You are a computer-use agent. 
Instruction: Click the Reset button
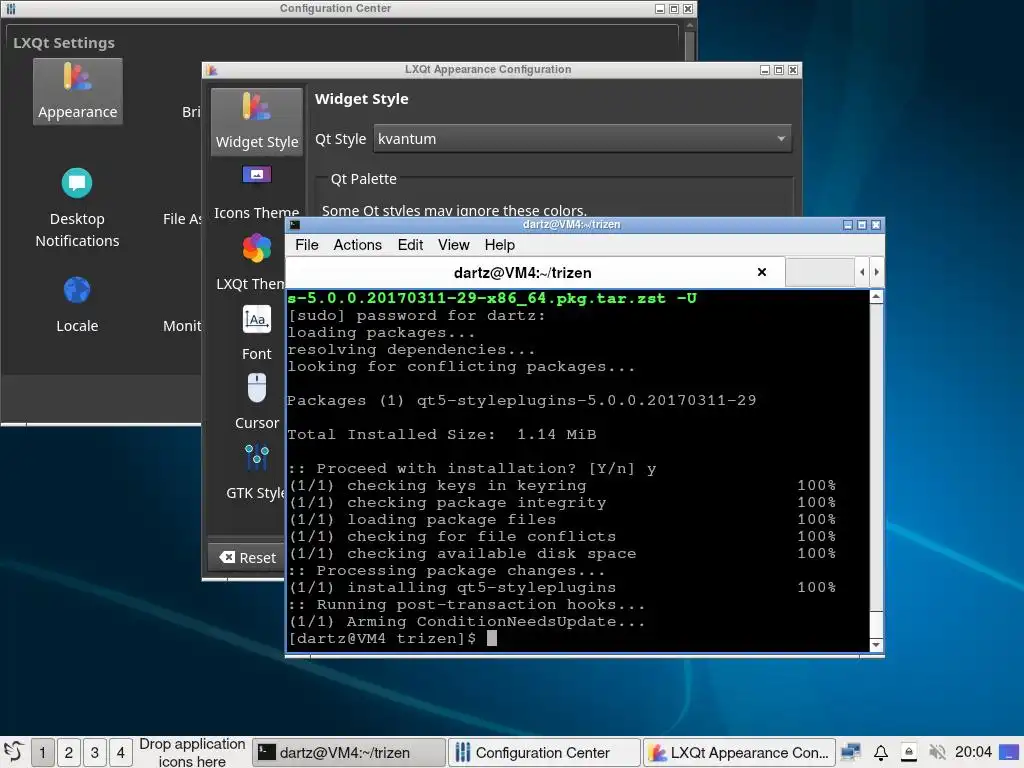[248, 558]
